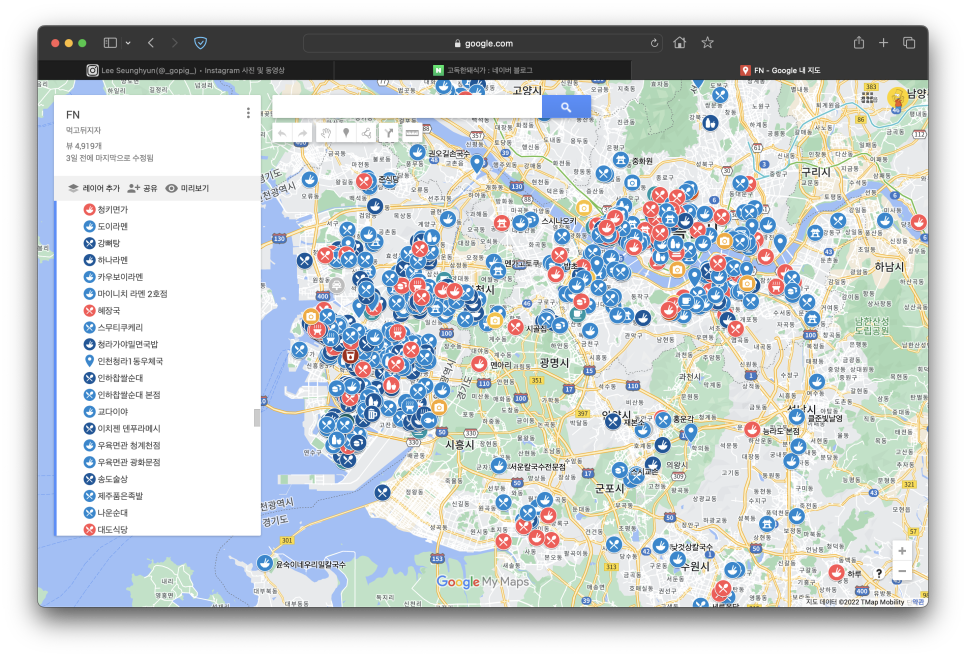Select the FN - Google 내 지도 tab
This screenshot has width=966, height=657.
[x=780, y=70]
